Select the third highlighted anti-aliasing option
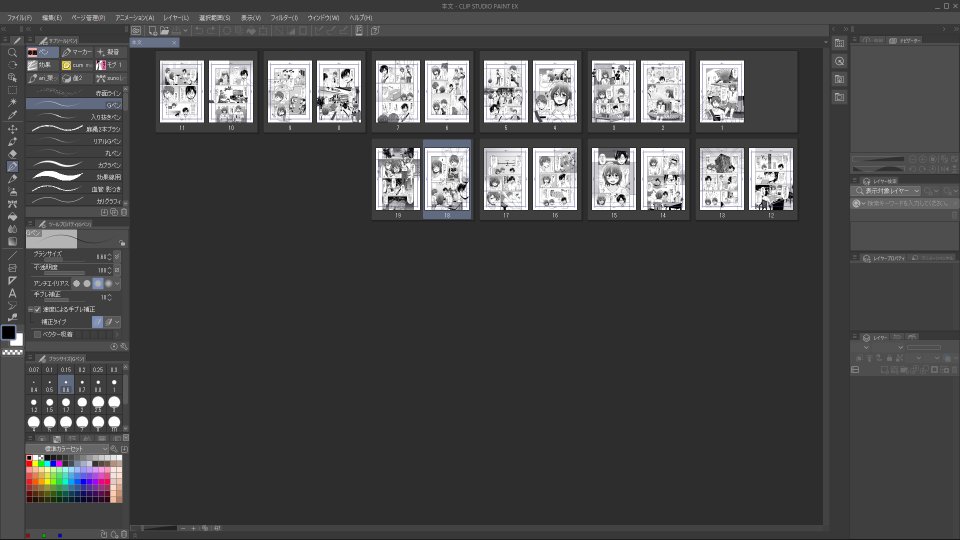 click(97, 283)
